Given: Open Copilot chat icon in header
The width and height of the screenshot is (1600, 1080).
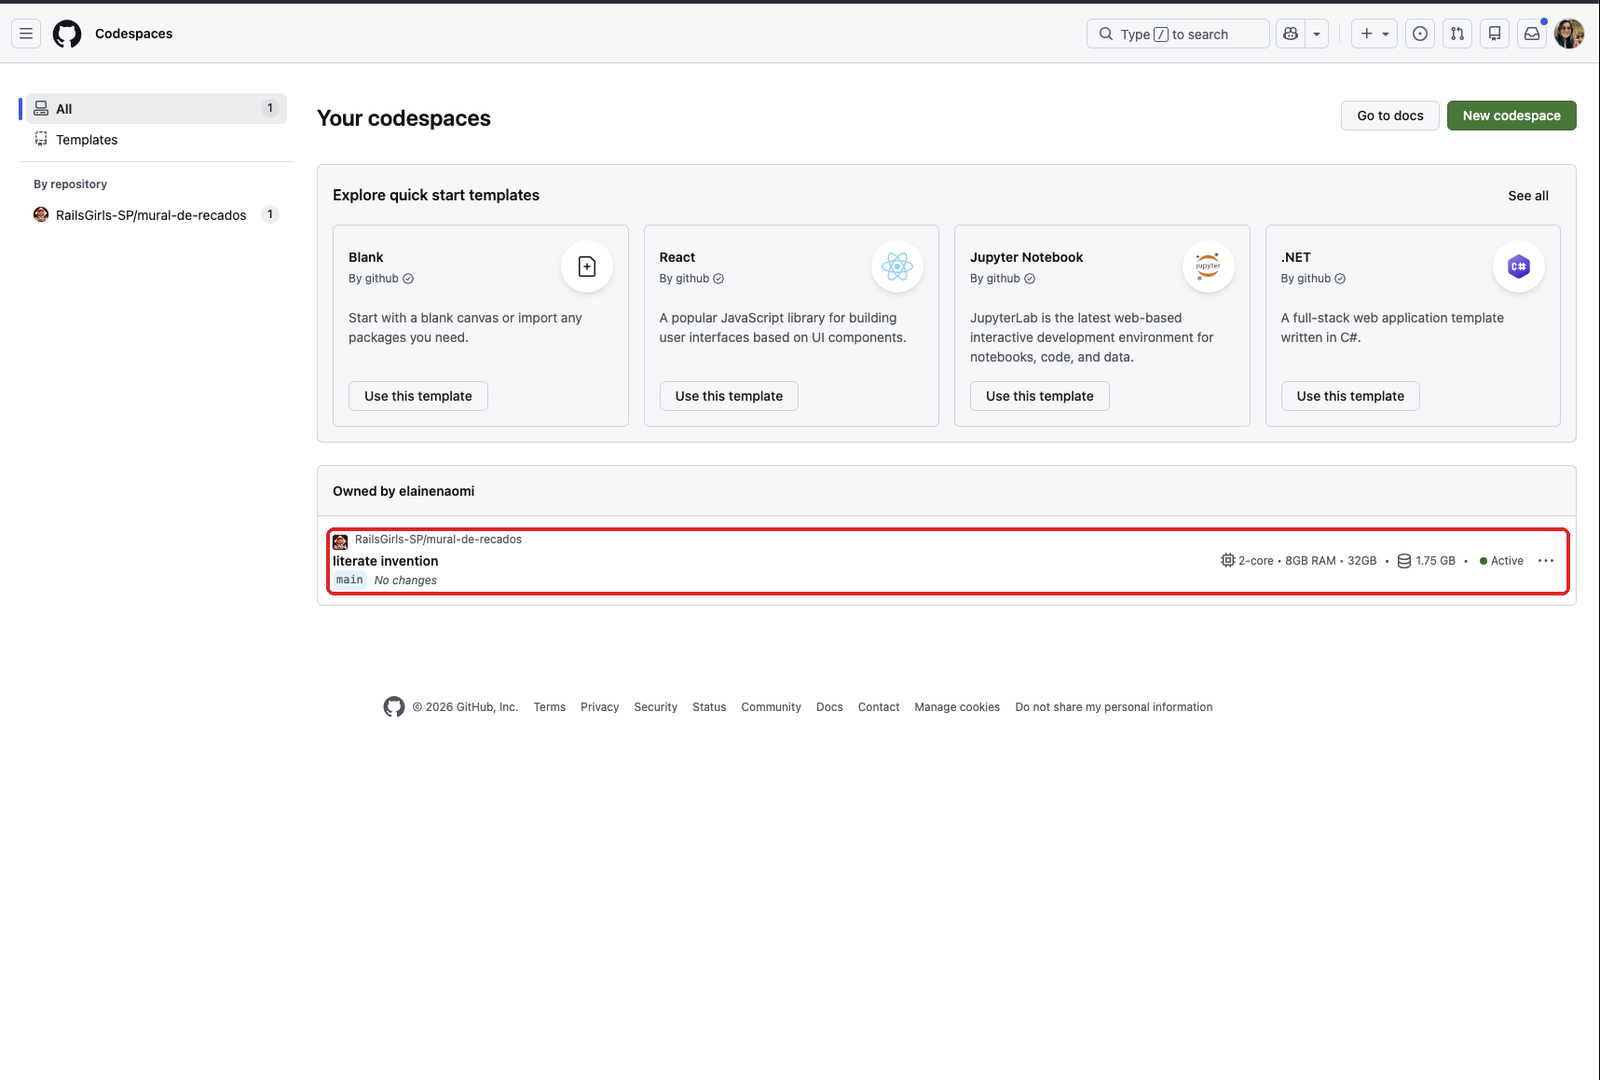Looking at the screenshot, I should 1291,34.
